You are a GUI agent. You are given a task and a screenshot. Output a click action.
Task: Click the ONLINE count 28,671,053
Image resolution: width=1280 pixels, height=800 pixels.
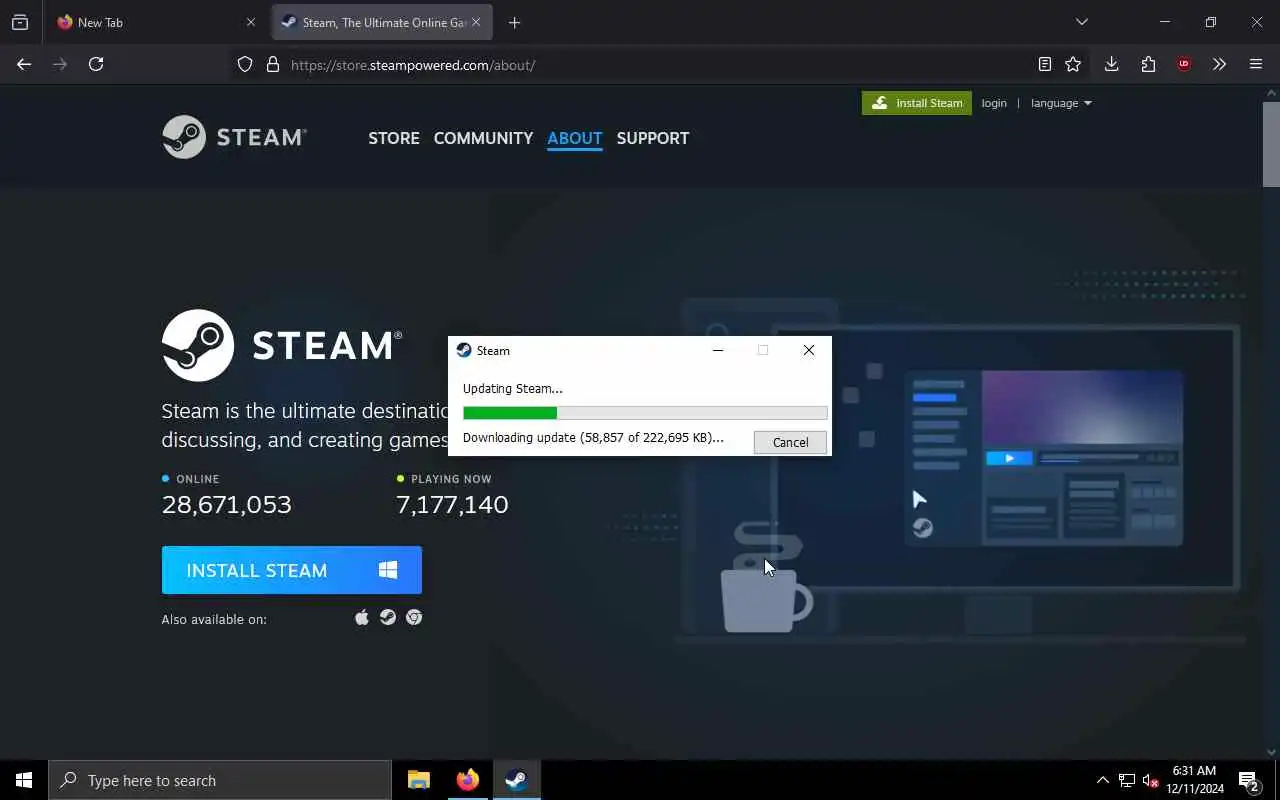(227, 504)
